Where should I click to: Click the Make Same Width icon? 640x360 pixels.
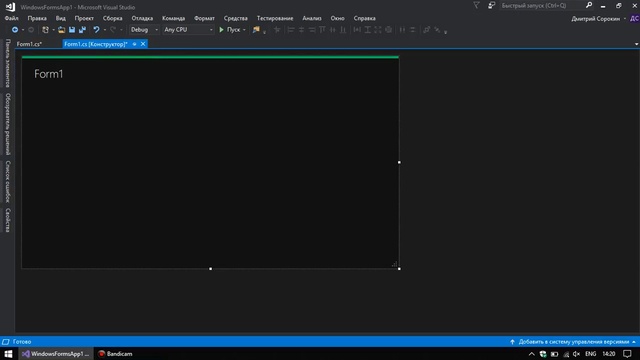pos(357,30)
